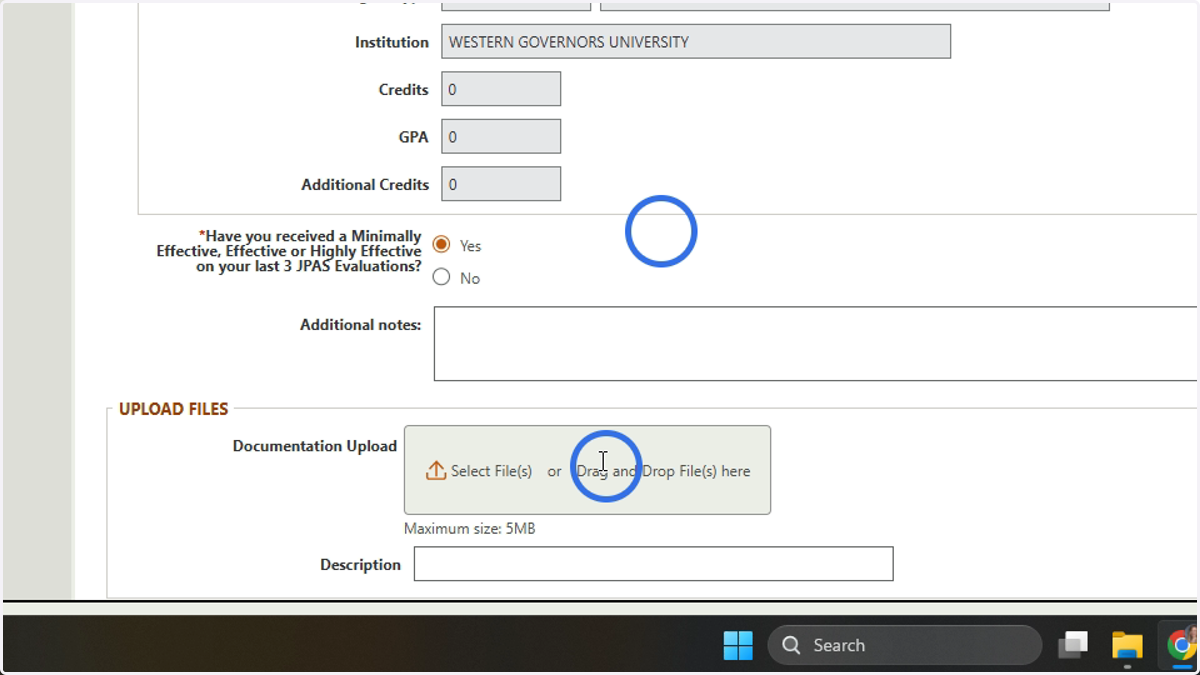Click the GPA field
Image resolution: width=1200 pixels, height=675 pixels.
click(501, 136)
